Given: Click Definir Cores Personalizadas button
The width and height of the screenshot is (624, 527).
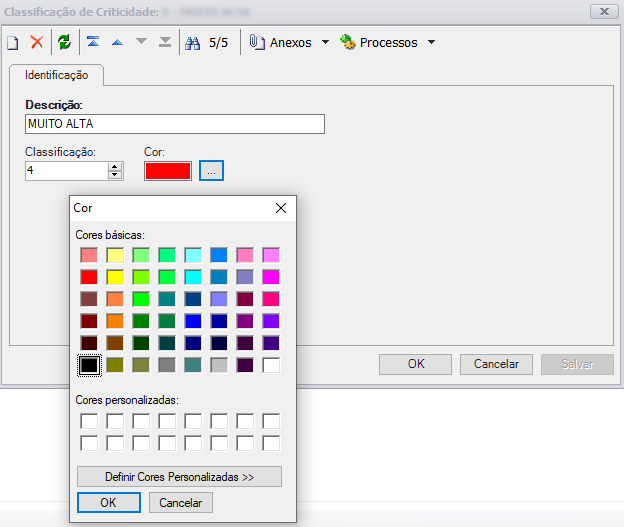Looking at the screenshot, I should pos(179,476).
